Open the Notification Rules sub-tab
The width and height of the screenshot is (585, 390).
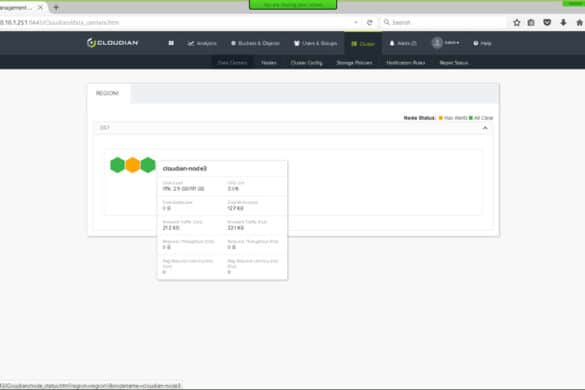[406, 62]
